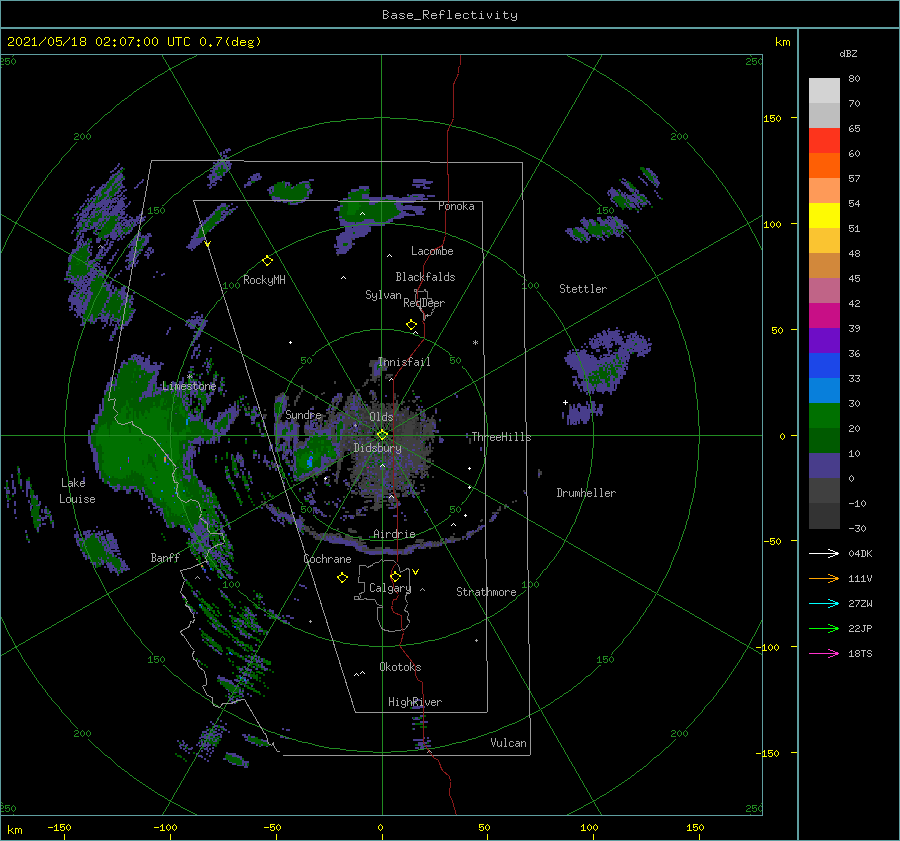Click the Okotoks city label

pos(401,667)
